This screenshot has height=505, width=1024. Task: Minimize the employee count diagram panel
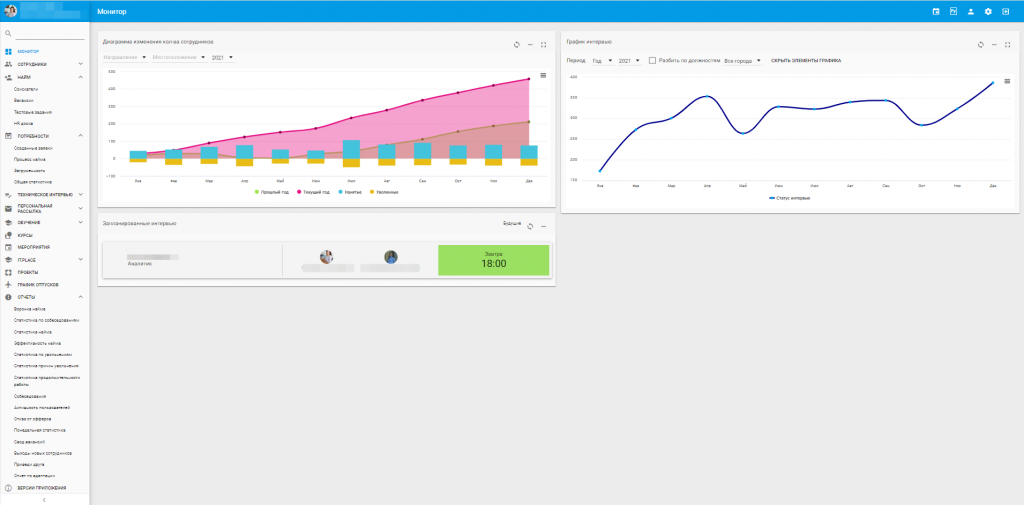click(x=530, y=44)
